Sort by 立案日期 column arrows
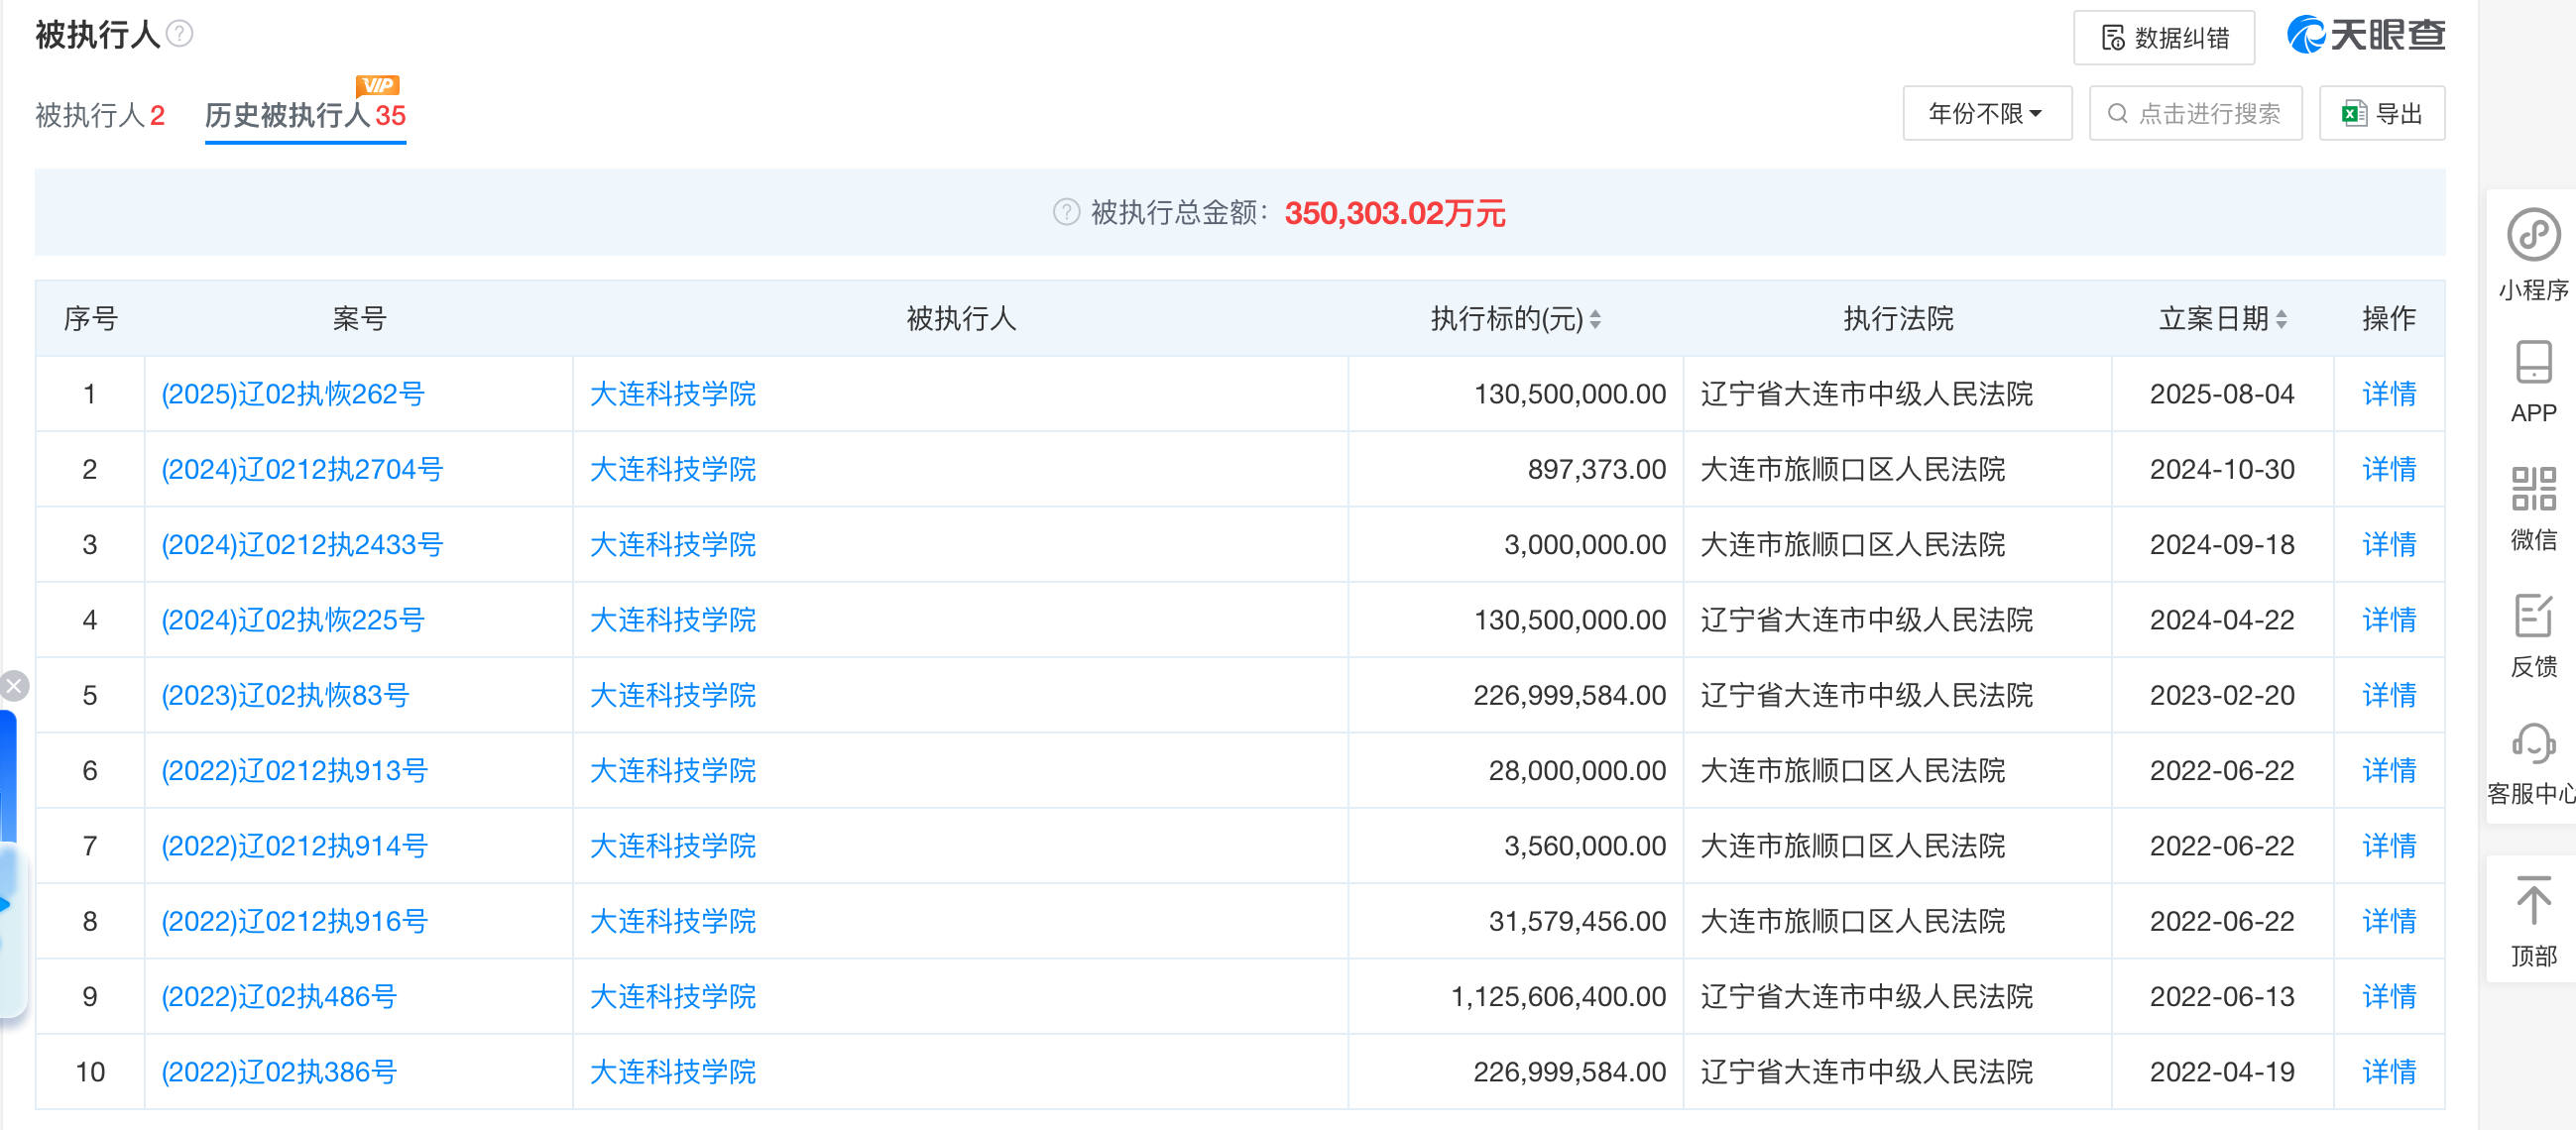 2281,319
